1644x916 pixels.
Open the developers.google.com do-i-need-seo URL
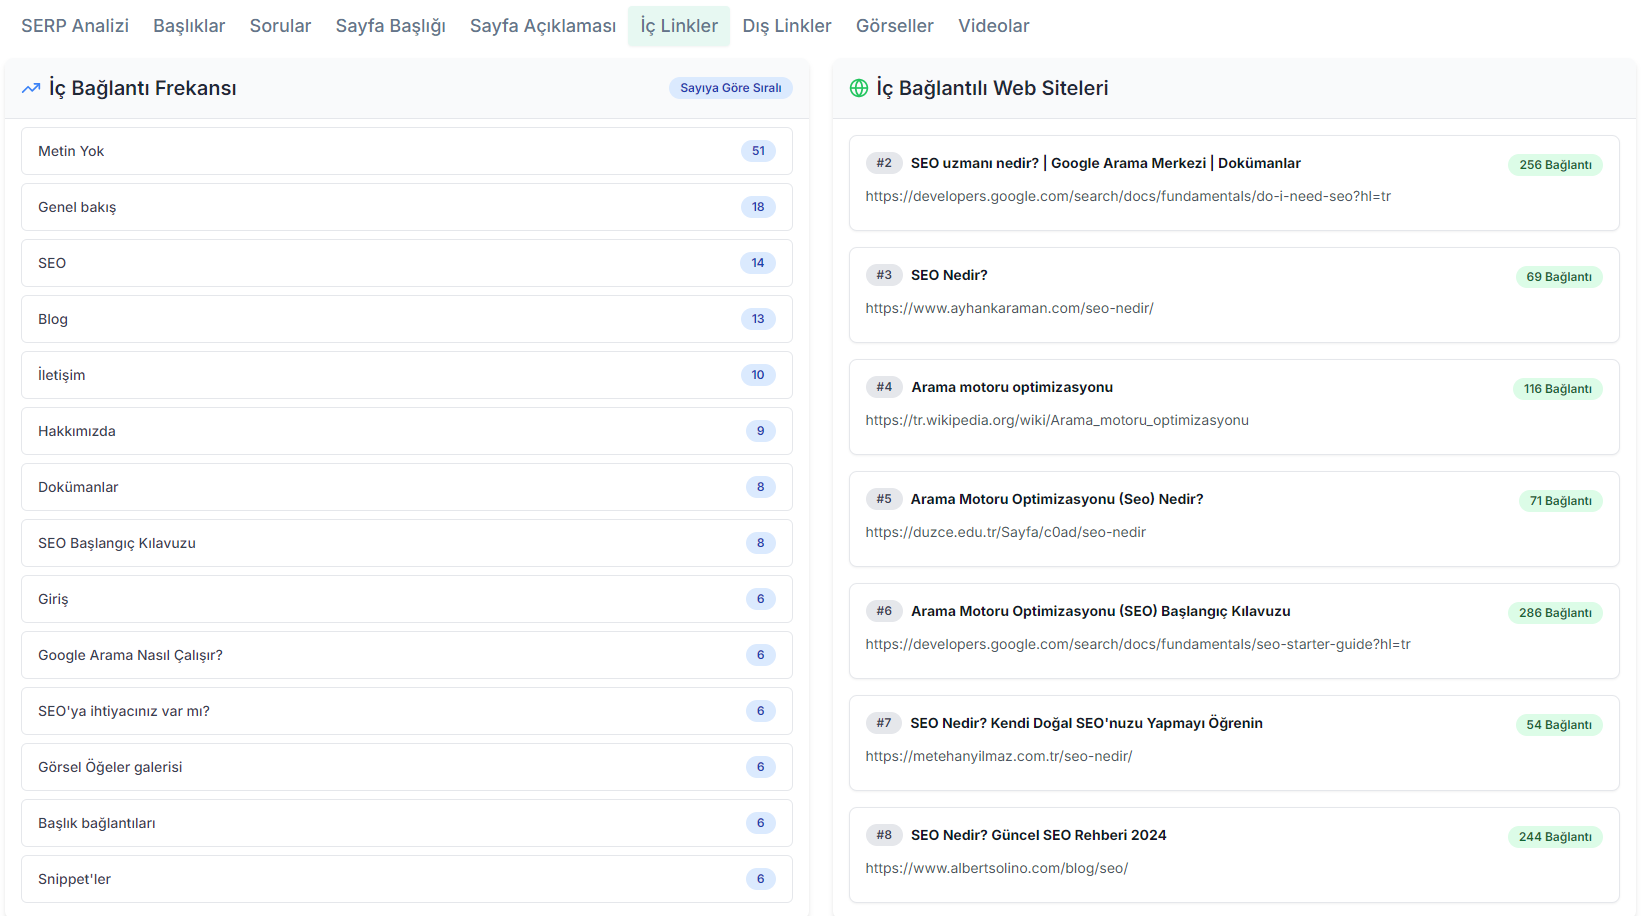point(1127,196)
